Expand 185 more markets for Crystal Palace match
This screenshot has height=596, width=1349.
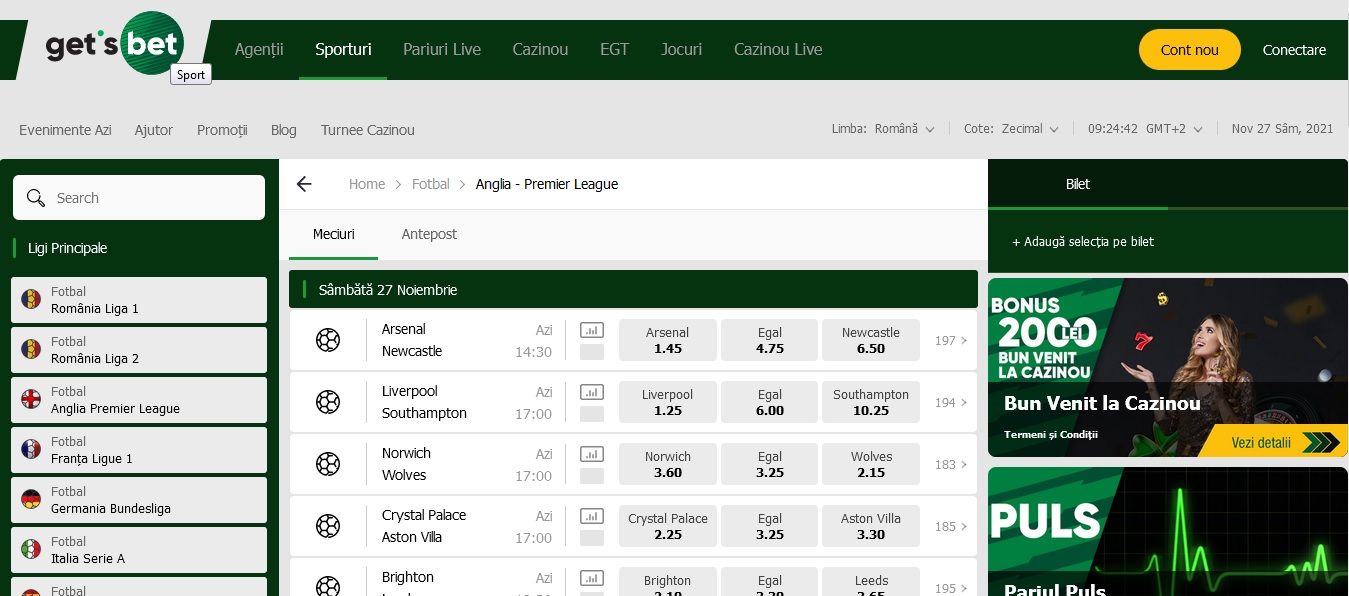click(x=951, y=527)
